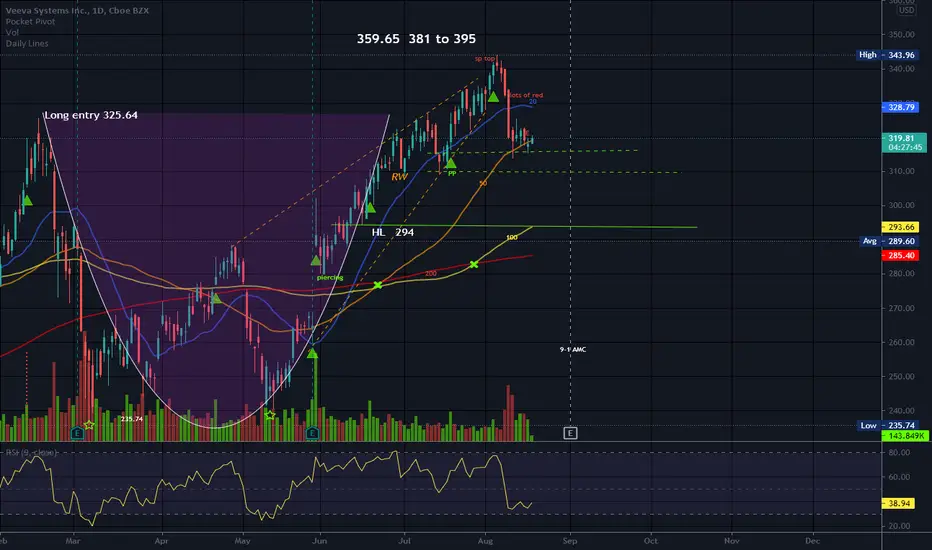Viewport: 932px width, 550px height.
Task: Click the 'Jun' label on the time axis
Action: [x=319, y=541]
